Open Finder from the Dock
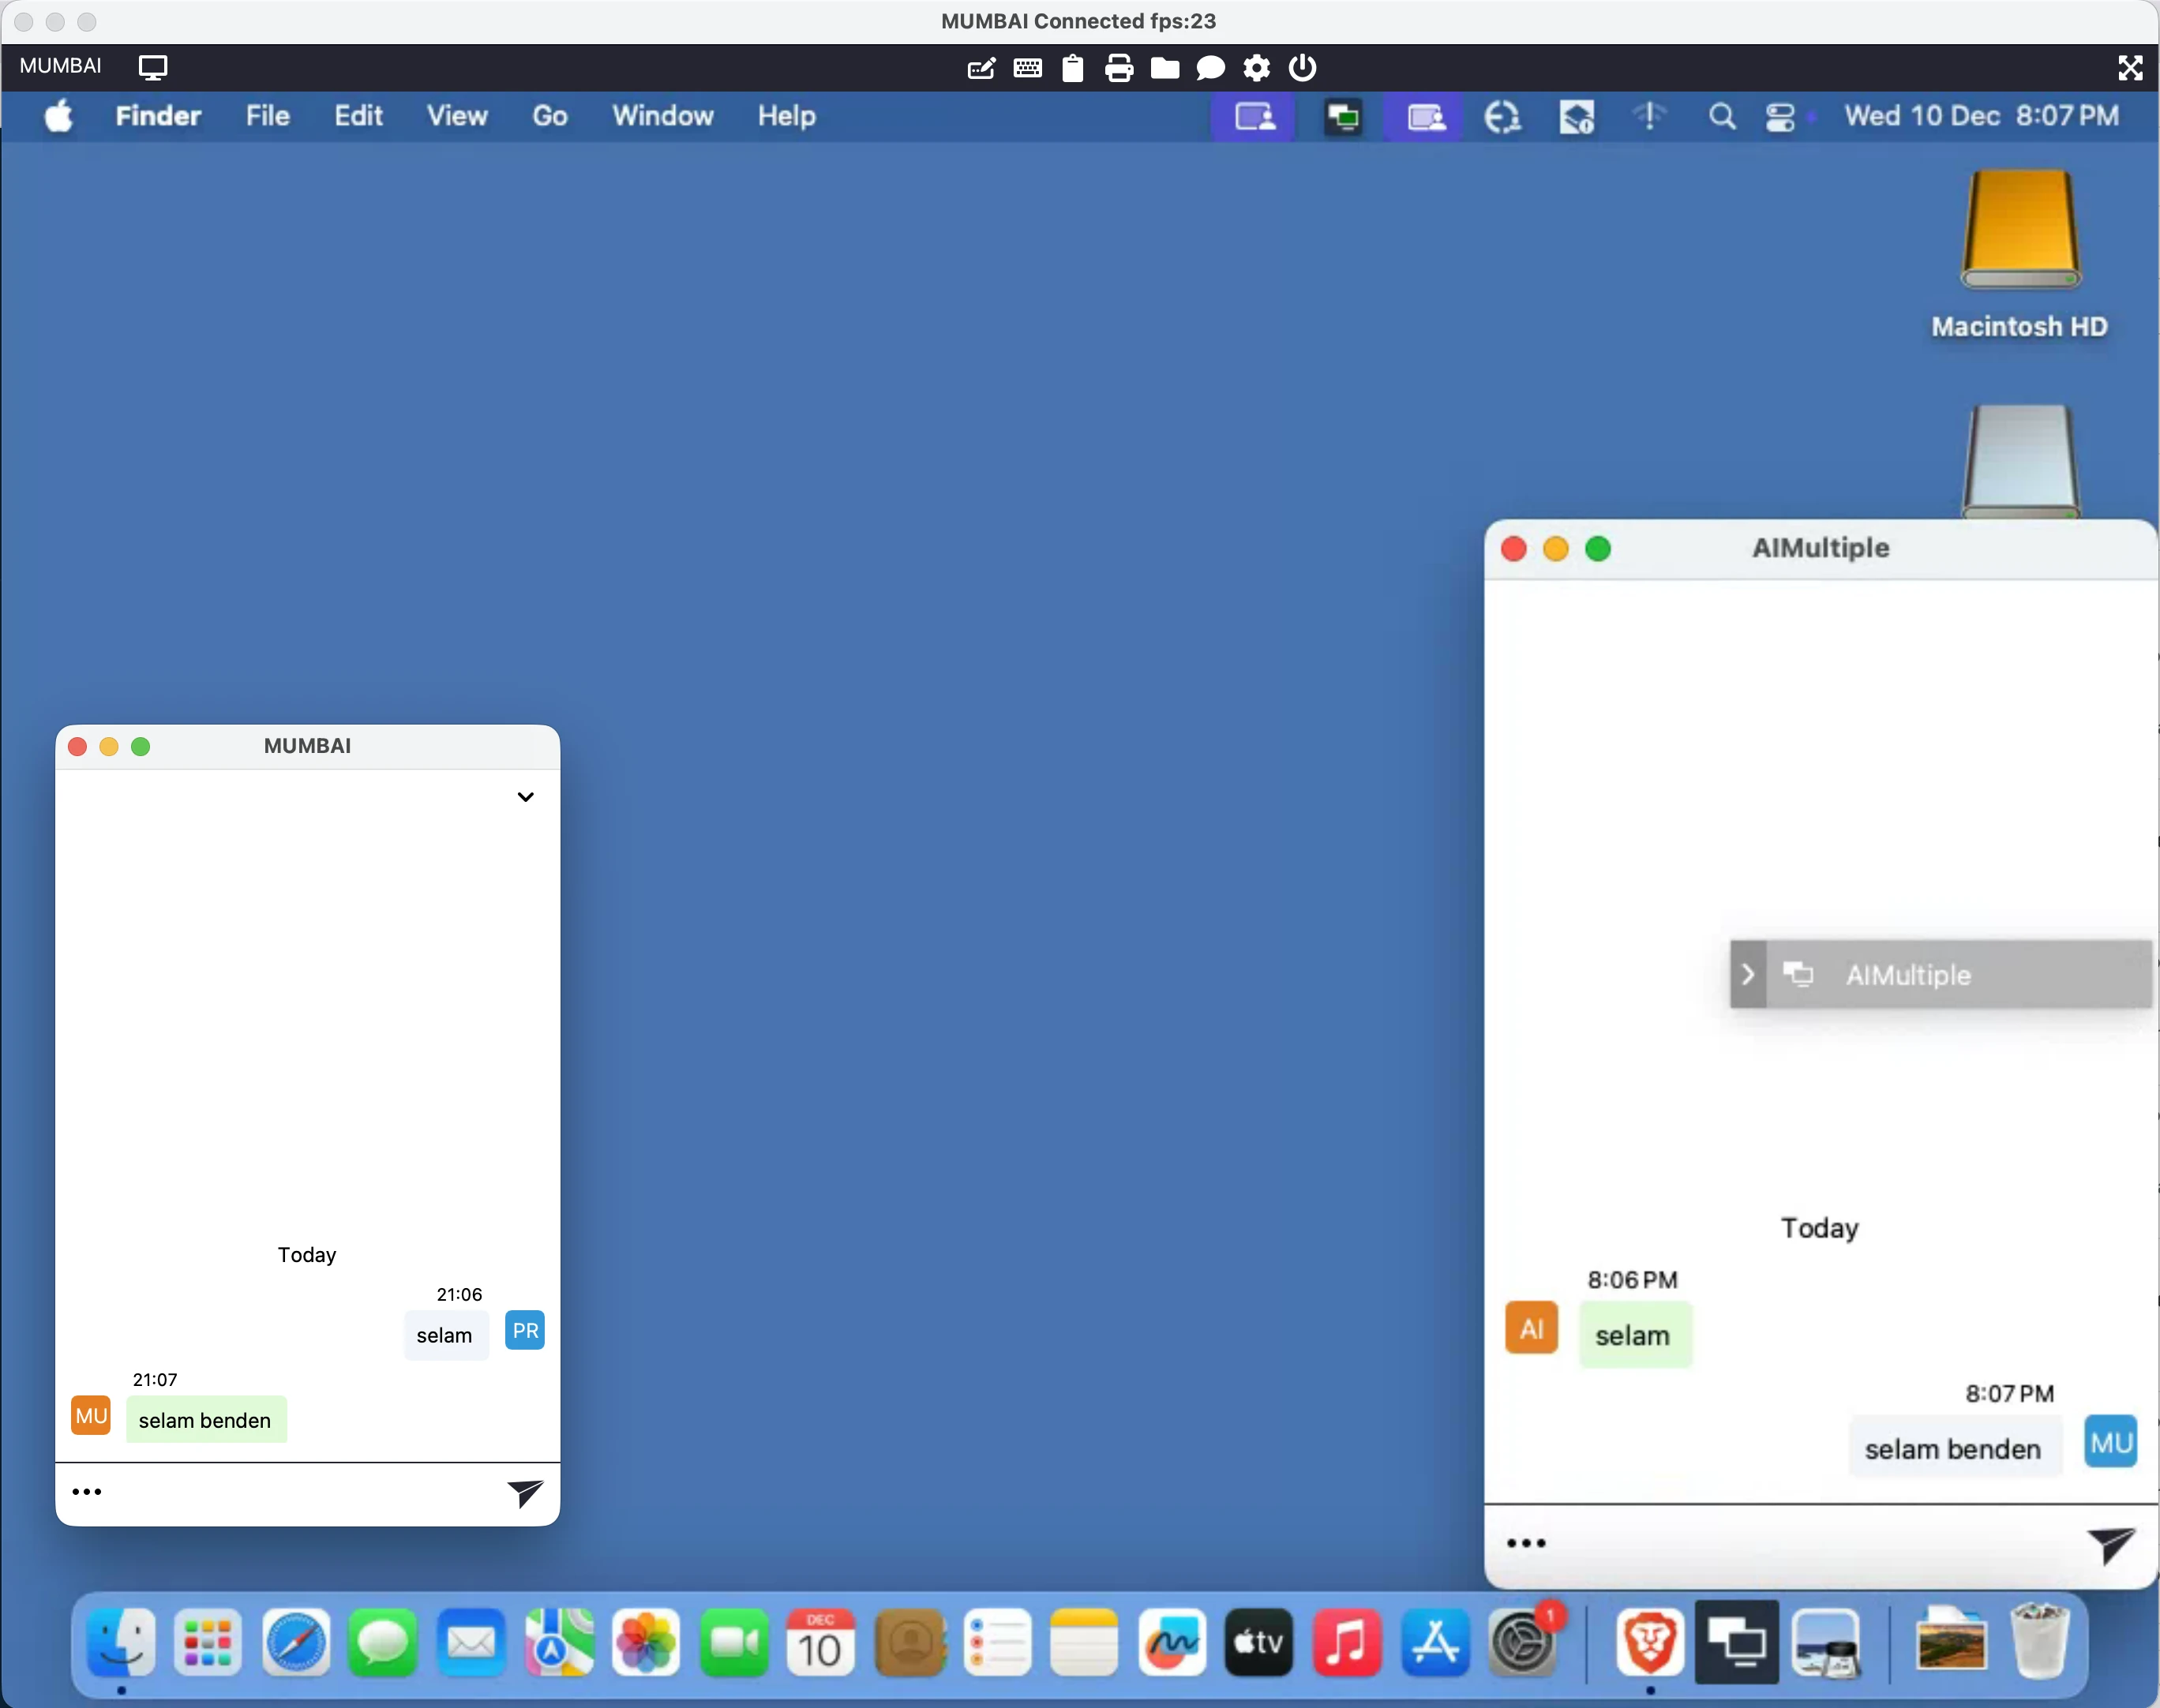Screen dimensions: 2160x1708 pos(122,1642)
